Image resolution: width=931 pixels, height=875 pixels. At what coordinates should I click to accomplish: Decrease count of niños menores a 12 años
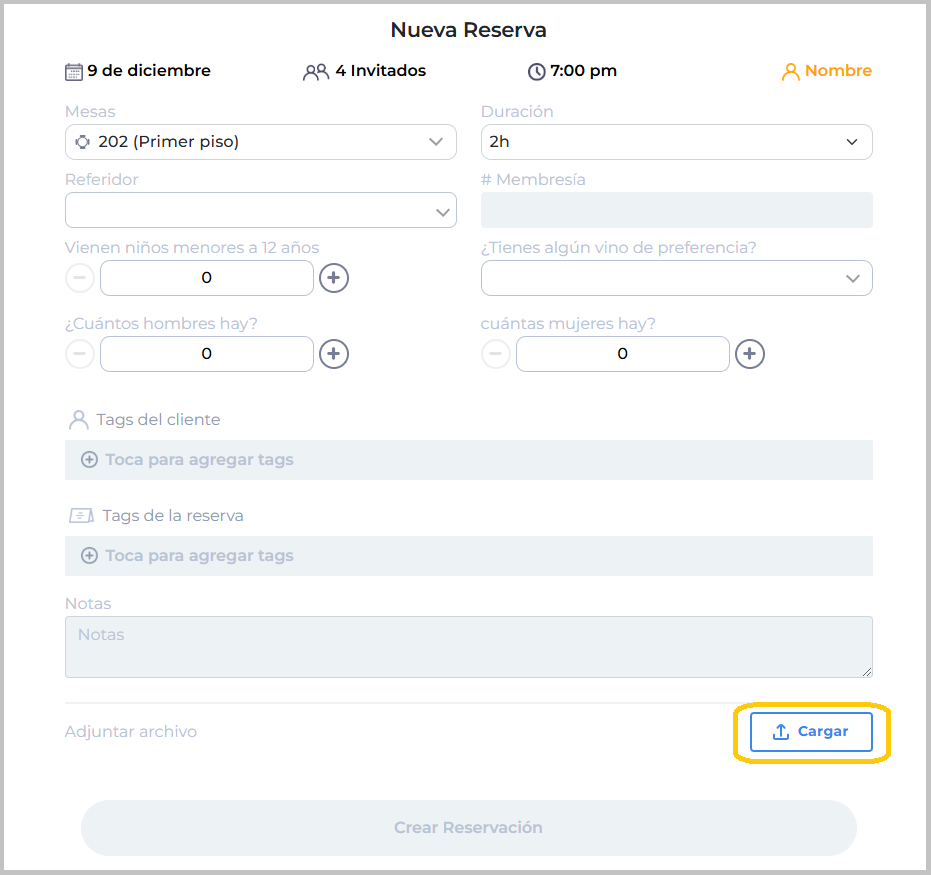point(80,278)
